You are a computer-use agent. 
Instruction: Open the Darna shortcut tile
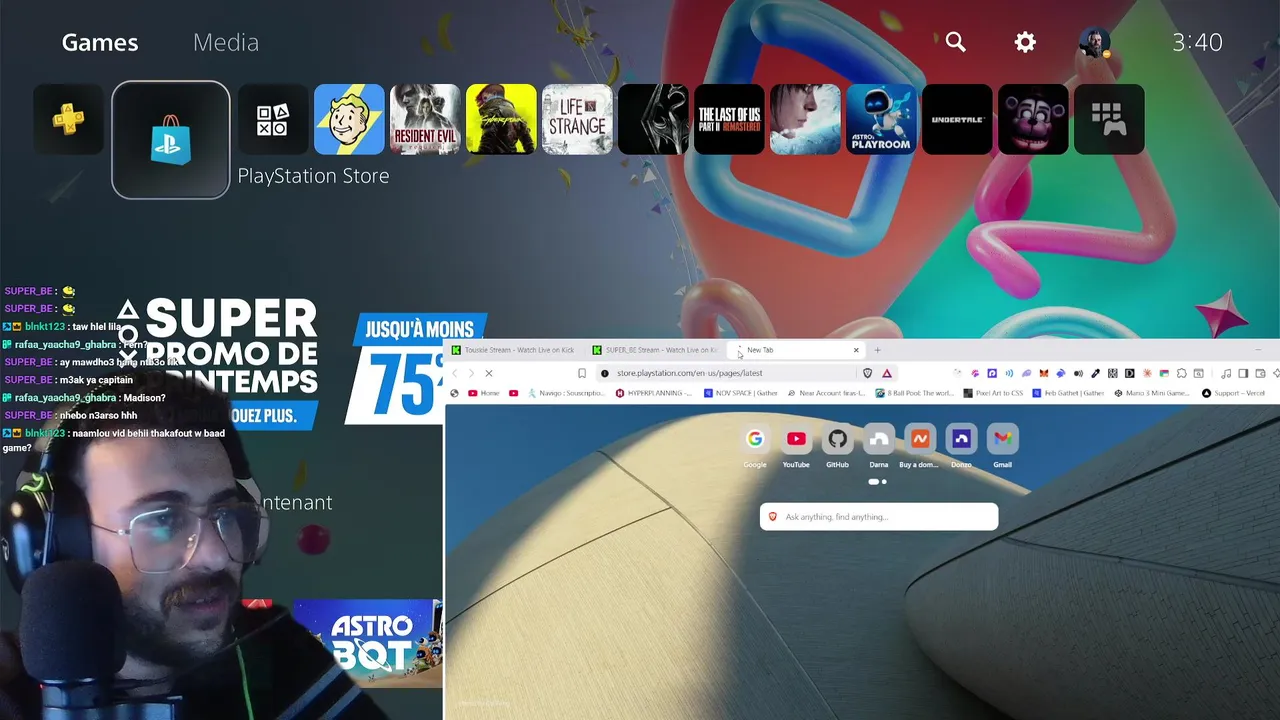click(879, 445)
